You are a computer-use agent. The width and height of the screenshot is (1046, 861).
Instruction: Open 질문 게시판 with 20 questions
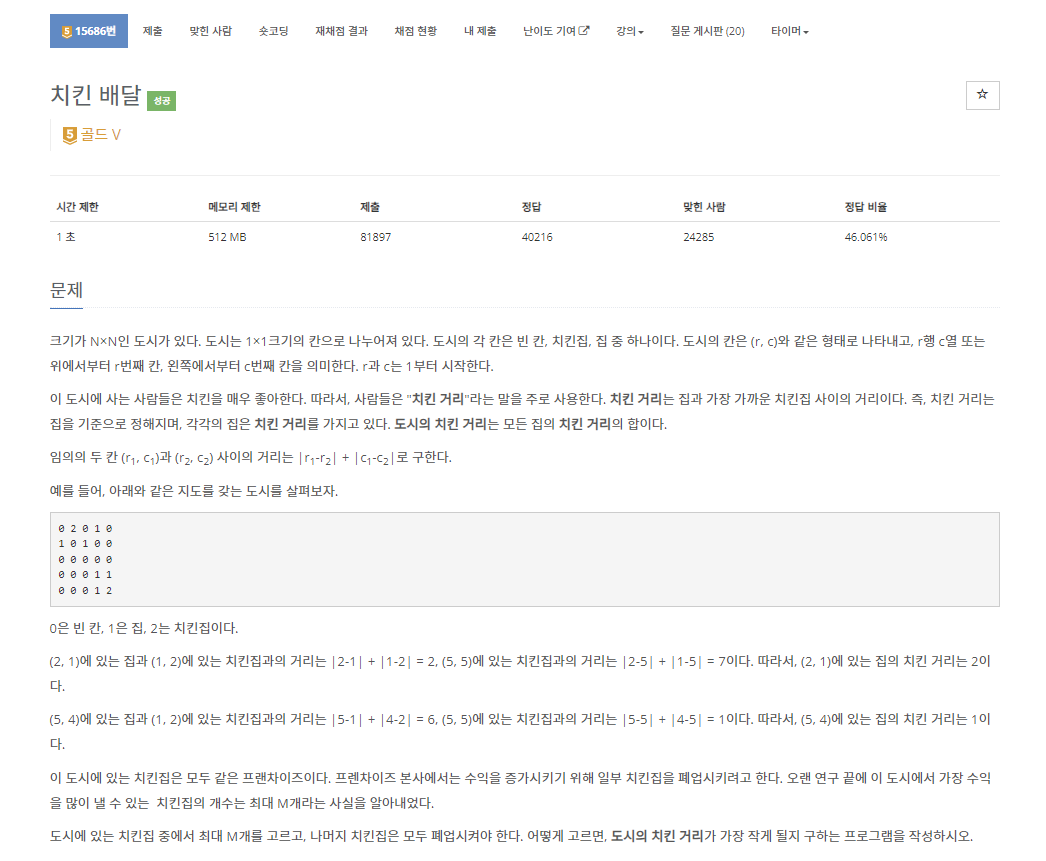706,31
